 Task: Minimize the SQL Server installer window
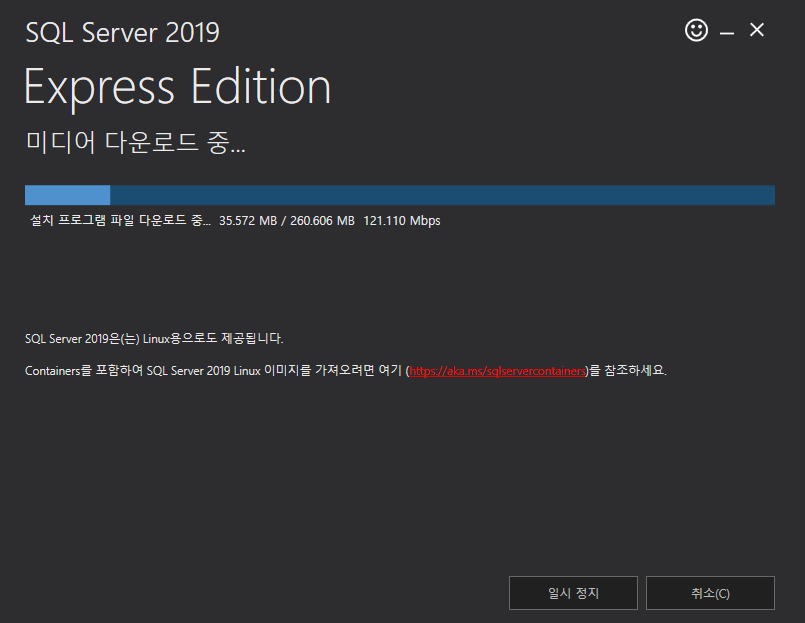(x=726, y=31)
